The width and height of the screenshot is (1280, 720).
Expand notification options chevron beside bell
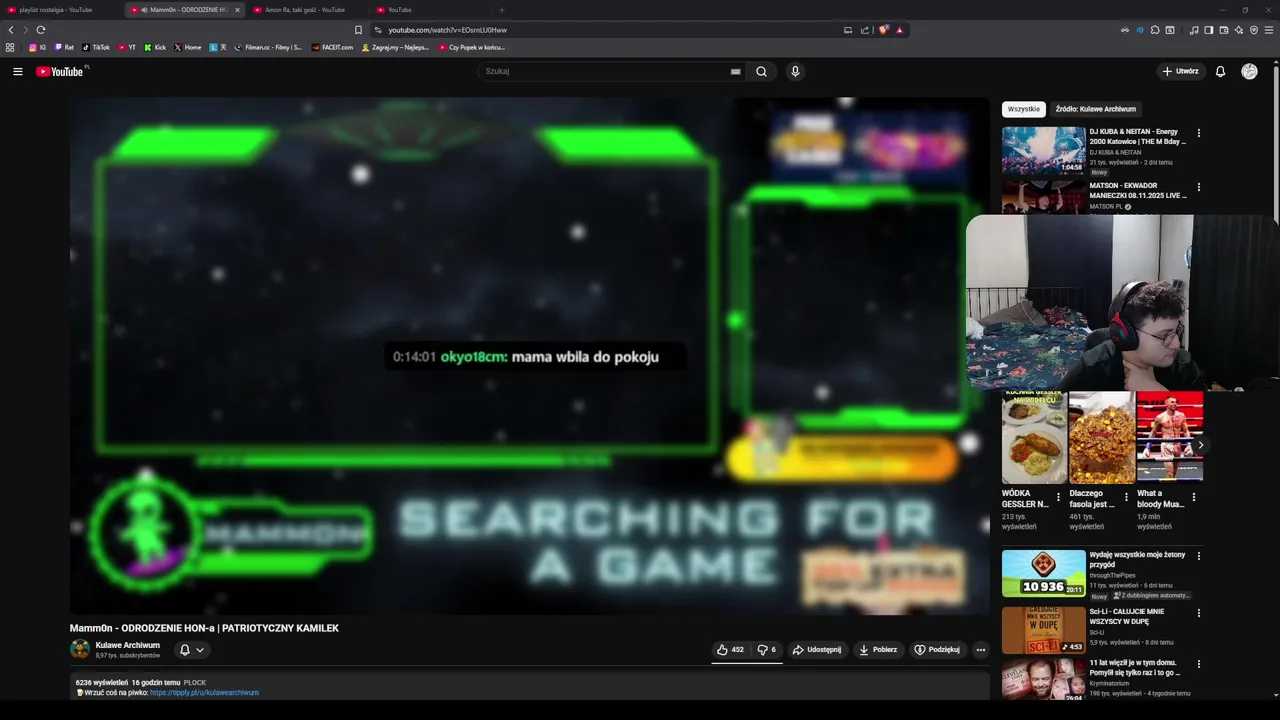point(200,650)
